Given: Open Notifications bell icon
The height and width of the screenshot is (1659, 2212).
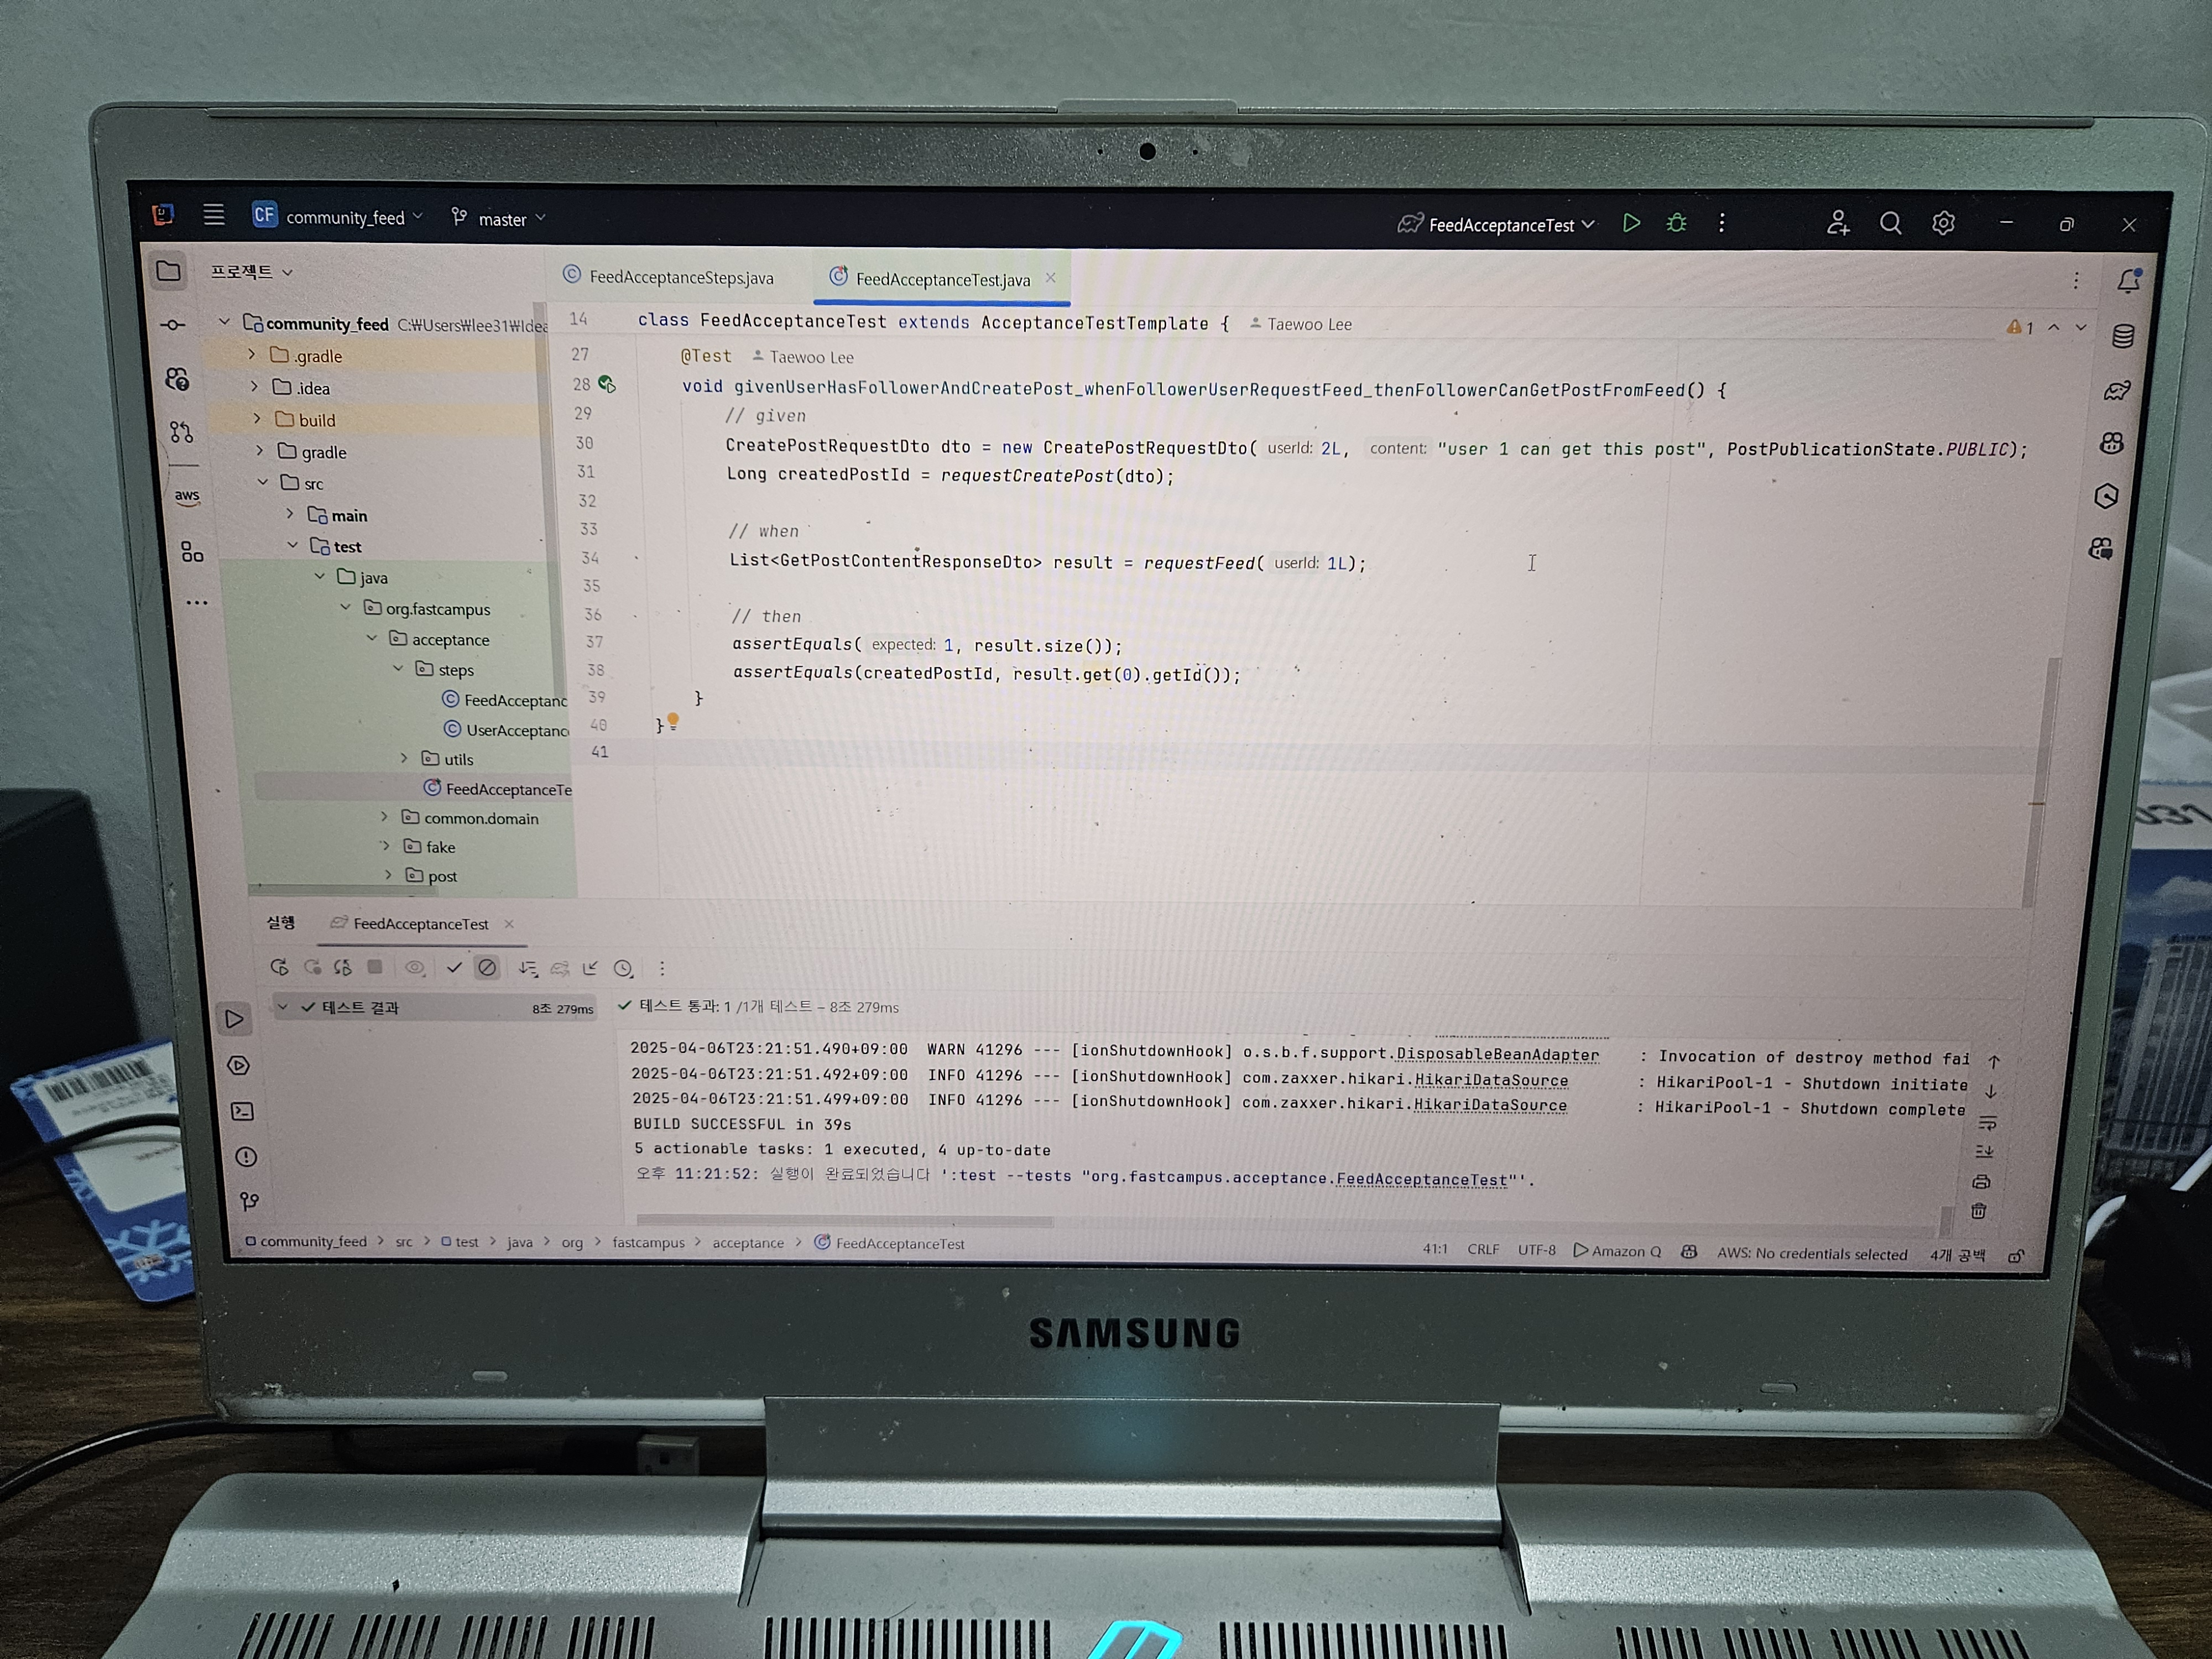Looking at the screenshot, I should point(2129,281).
